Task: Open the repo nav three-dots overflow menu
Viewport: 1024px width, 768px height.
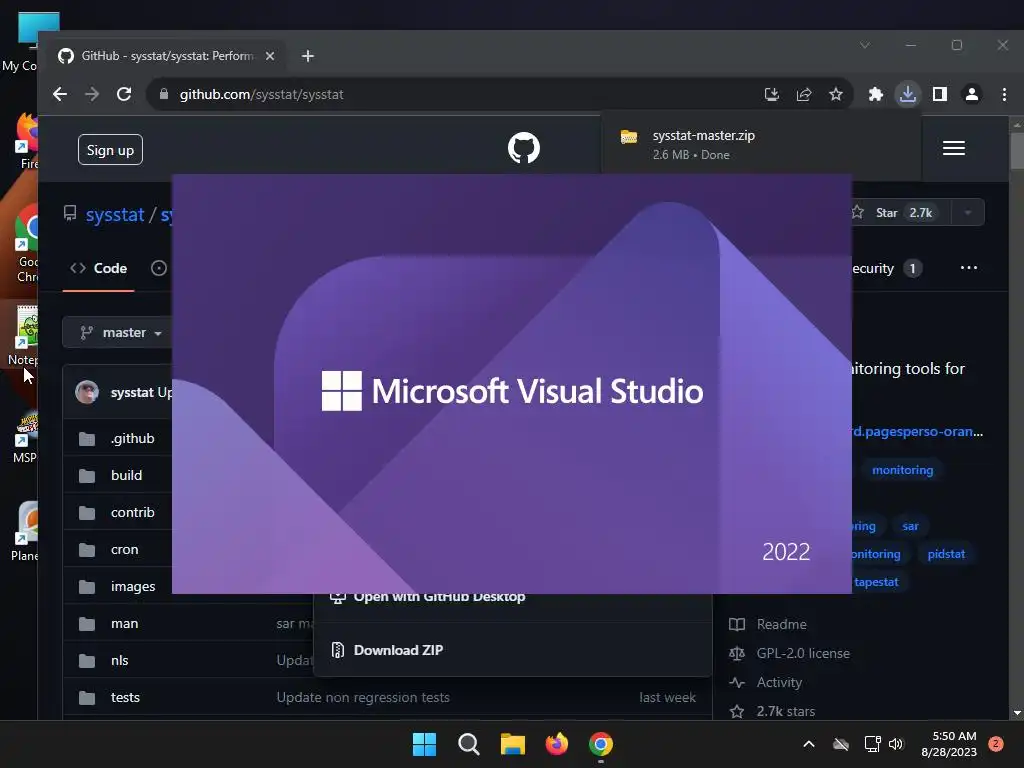Action: [969, 268]
